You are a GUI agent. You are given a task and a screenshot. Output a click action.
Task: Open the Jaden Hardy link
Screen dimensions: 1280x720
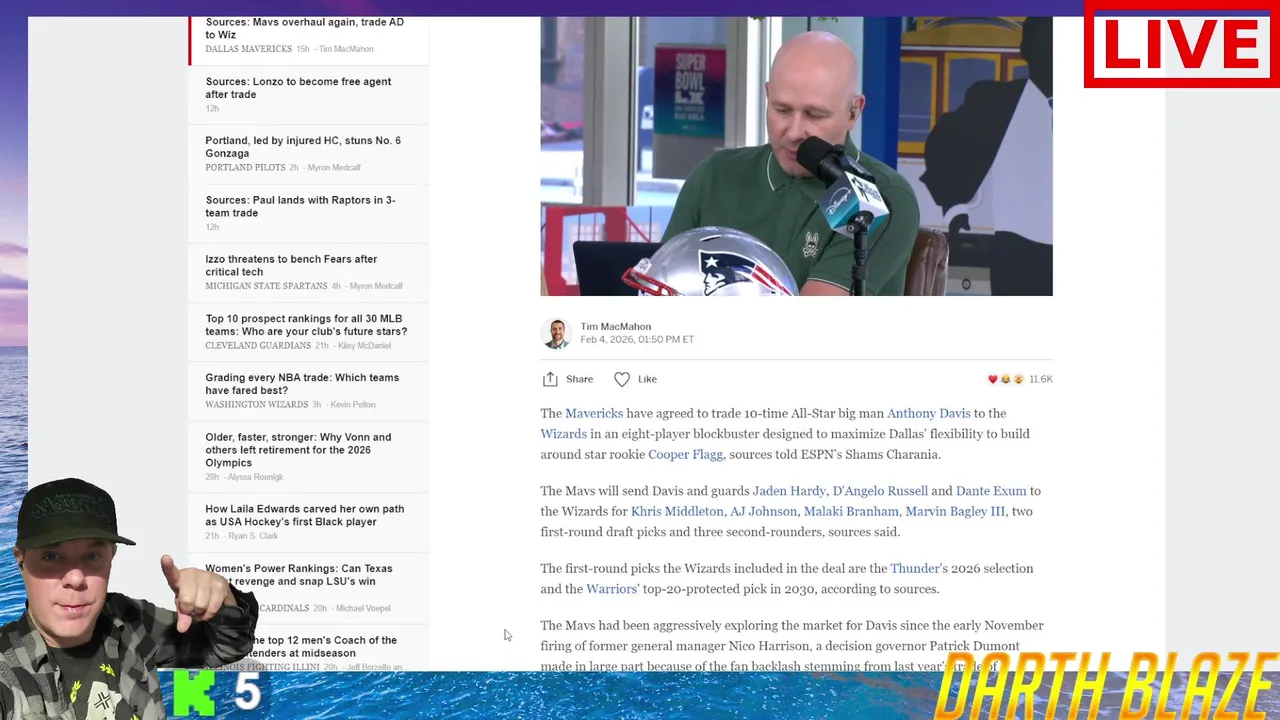point(789,491)
